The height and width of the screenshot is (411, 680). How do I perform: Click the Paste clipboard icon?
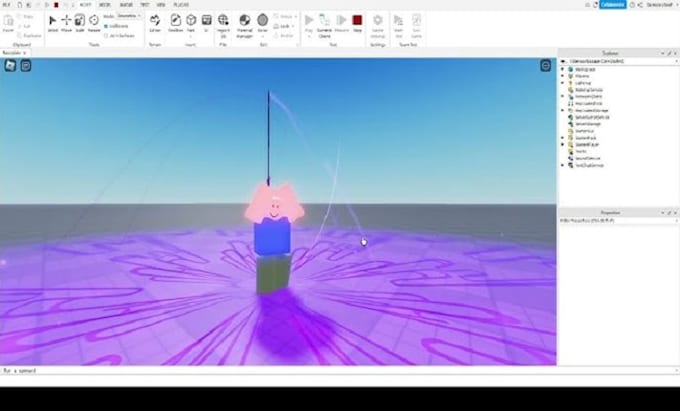pos(8,23)
